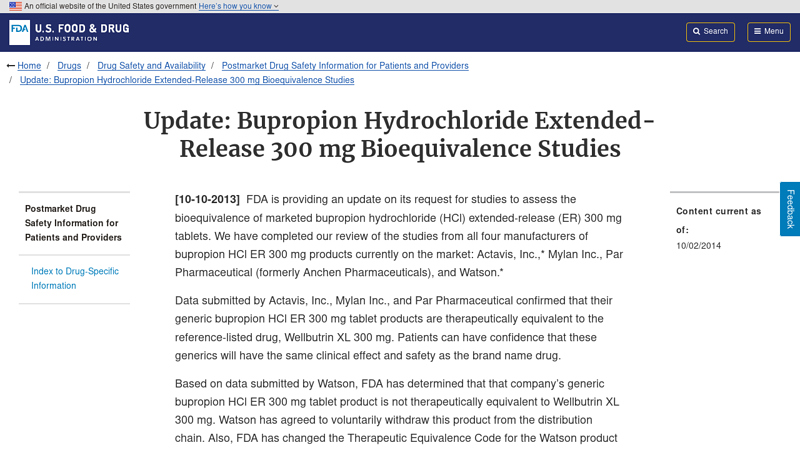Click the date [10-10-2013]

pos(207,199)
